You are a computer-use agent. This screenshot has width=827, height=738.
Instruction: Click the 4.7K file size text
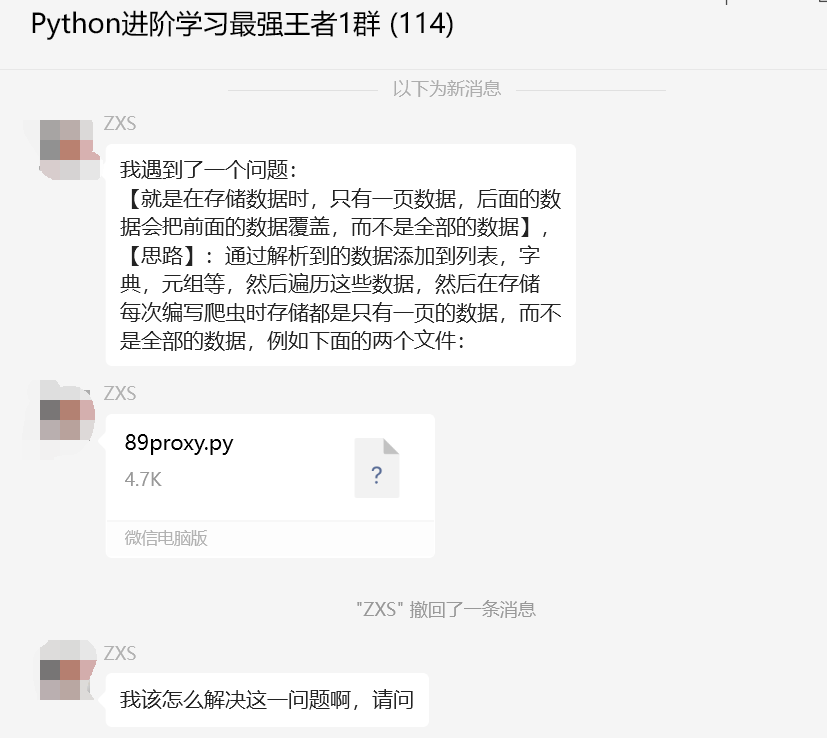pos(143,480)
